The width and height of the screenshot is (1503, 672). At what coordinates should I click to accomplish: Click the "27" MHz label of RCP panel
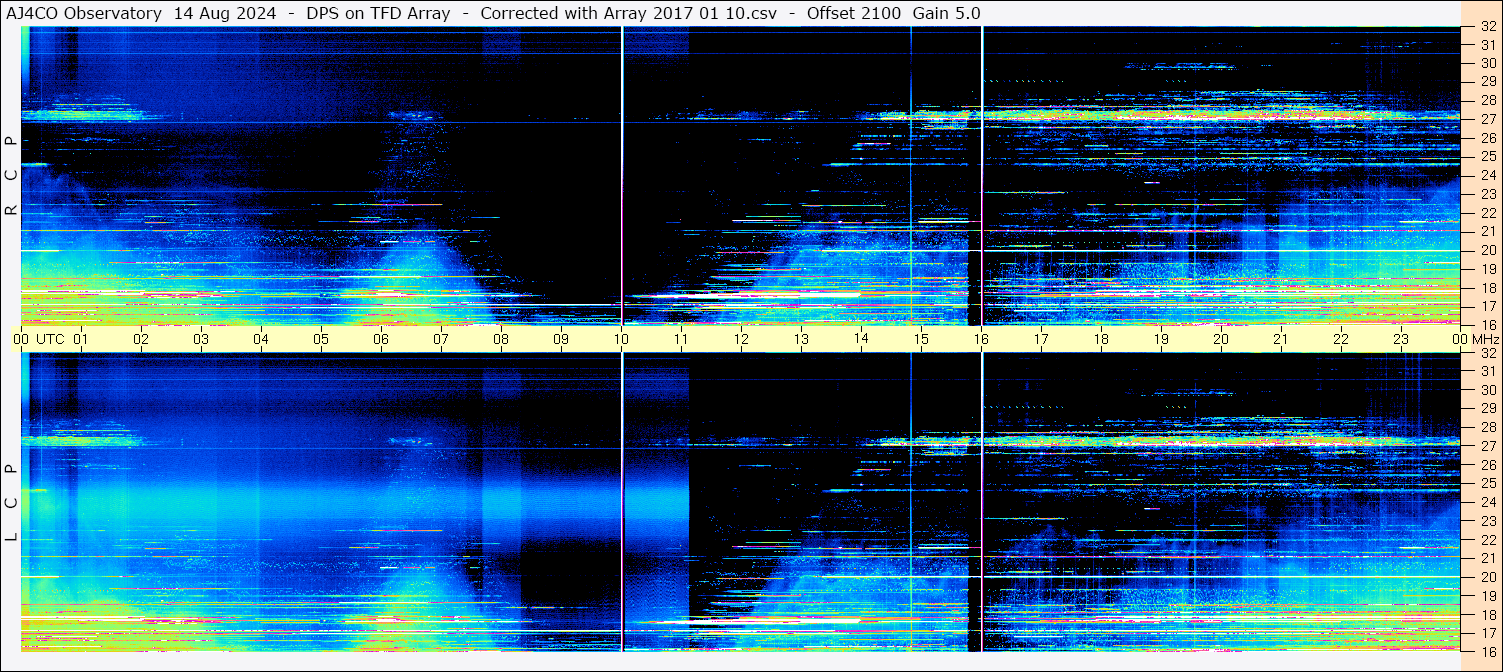1488,119
